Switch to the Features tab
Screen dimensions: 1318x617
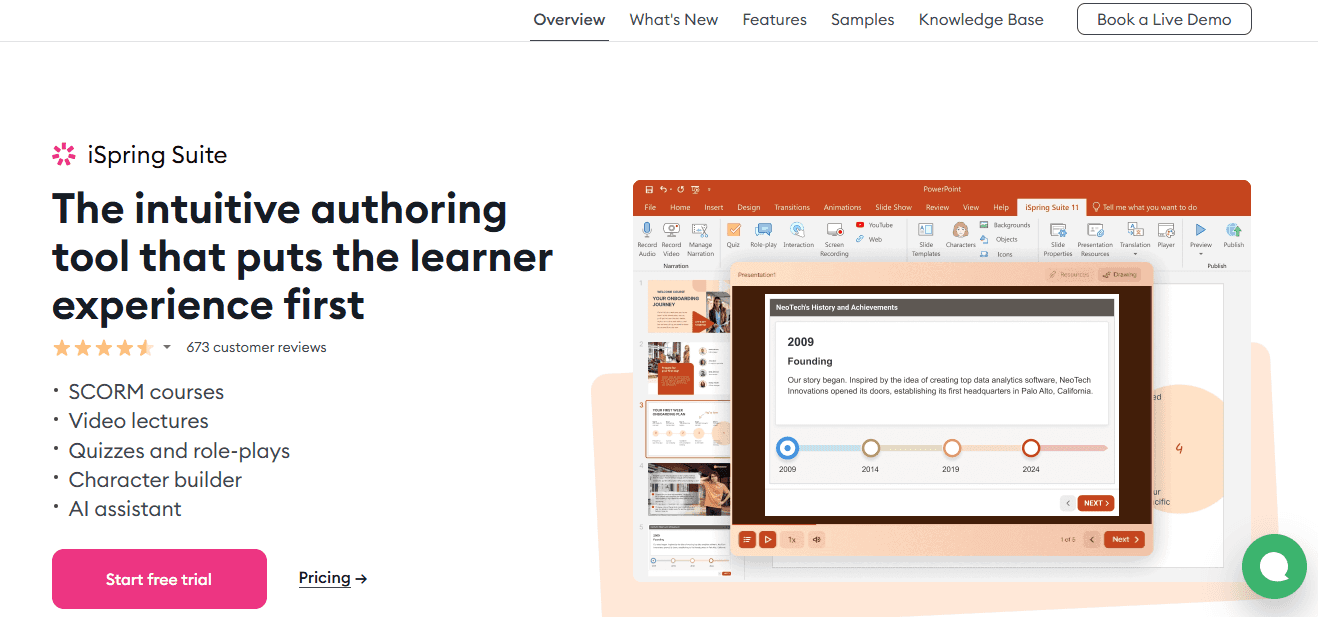[775, 20]
